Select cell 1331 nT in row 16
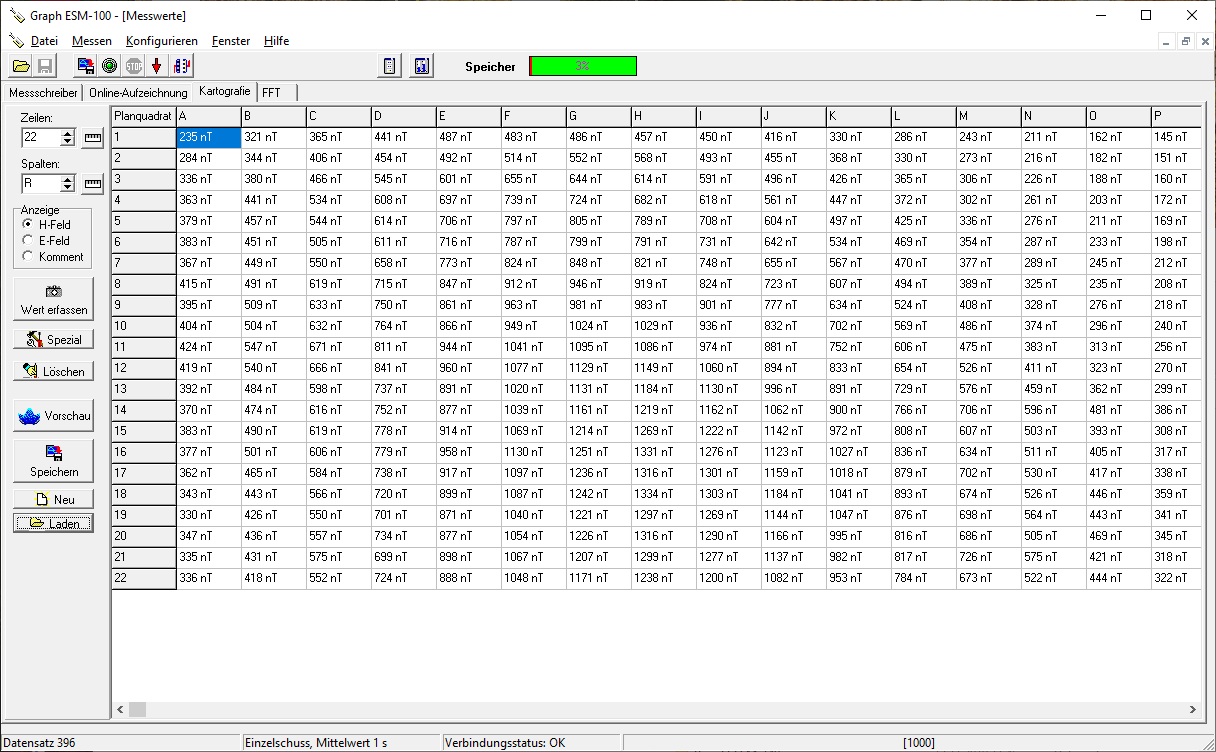This screenshot has width=1216, height=752. pyautogui.click(x=664, y=452)
